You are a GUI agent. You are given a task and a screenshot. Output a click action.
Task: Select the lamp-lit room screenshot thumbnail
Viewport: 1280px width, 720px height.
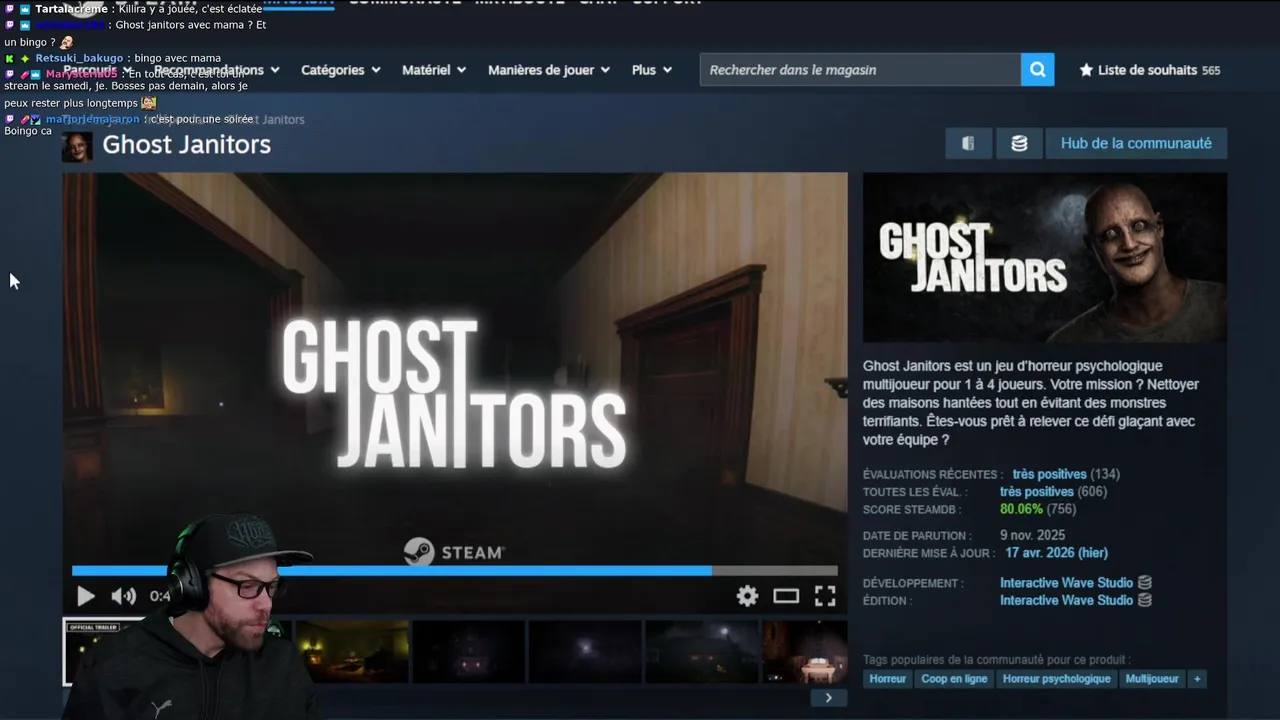tap(351, 652)
